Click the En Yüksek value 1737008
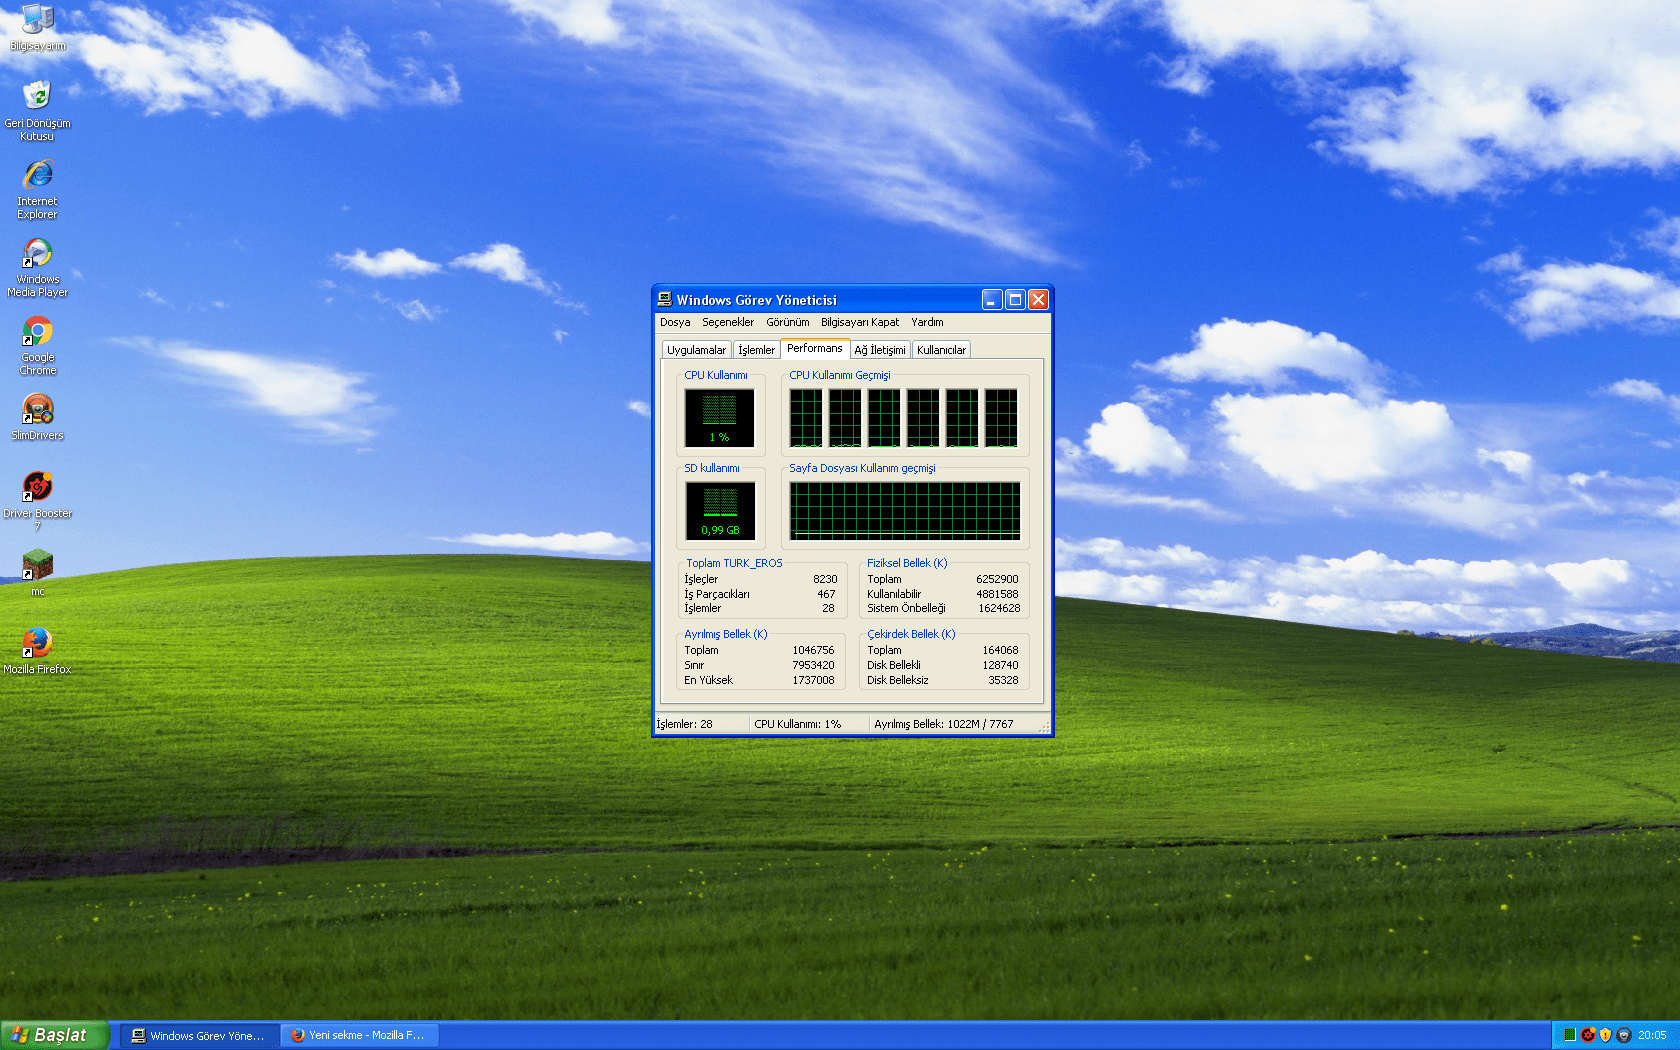 tap(813, 680)
